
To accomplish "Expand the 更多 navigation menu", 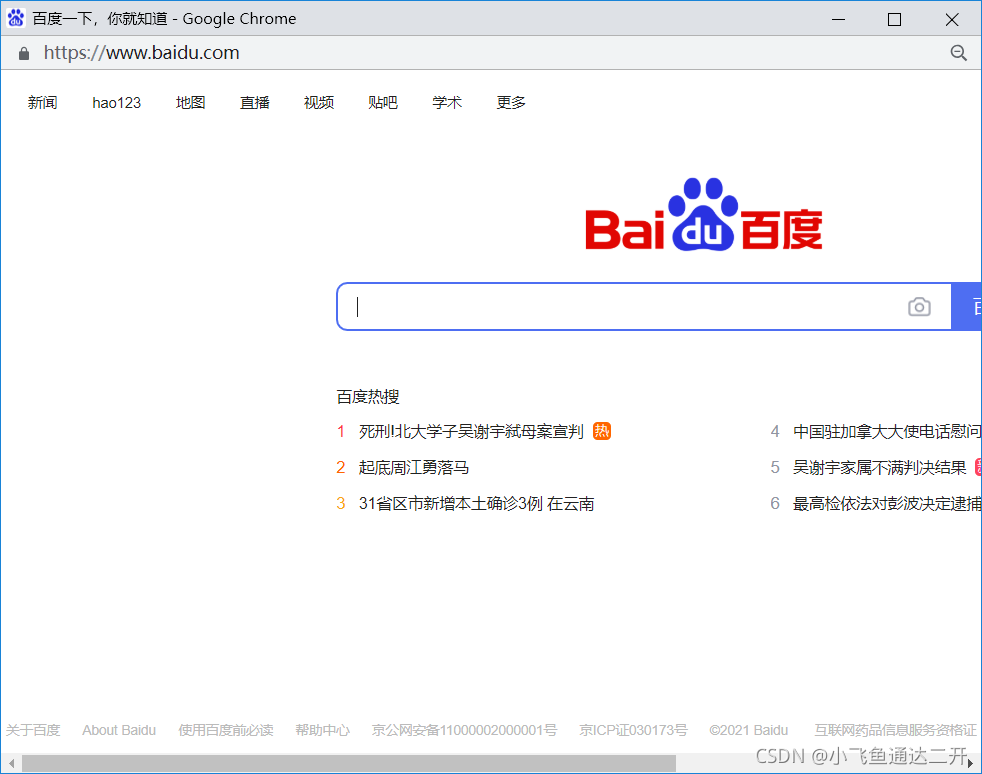I will [x=511, y=102].
